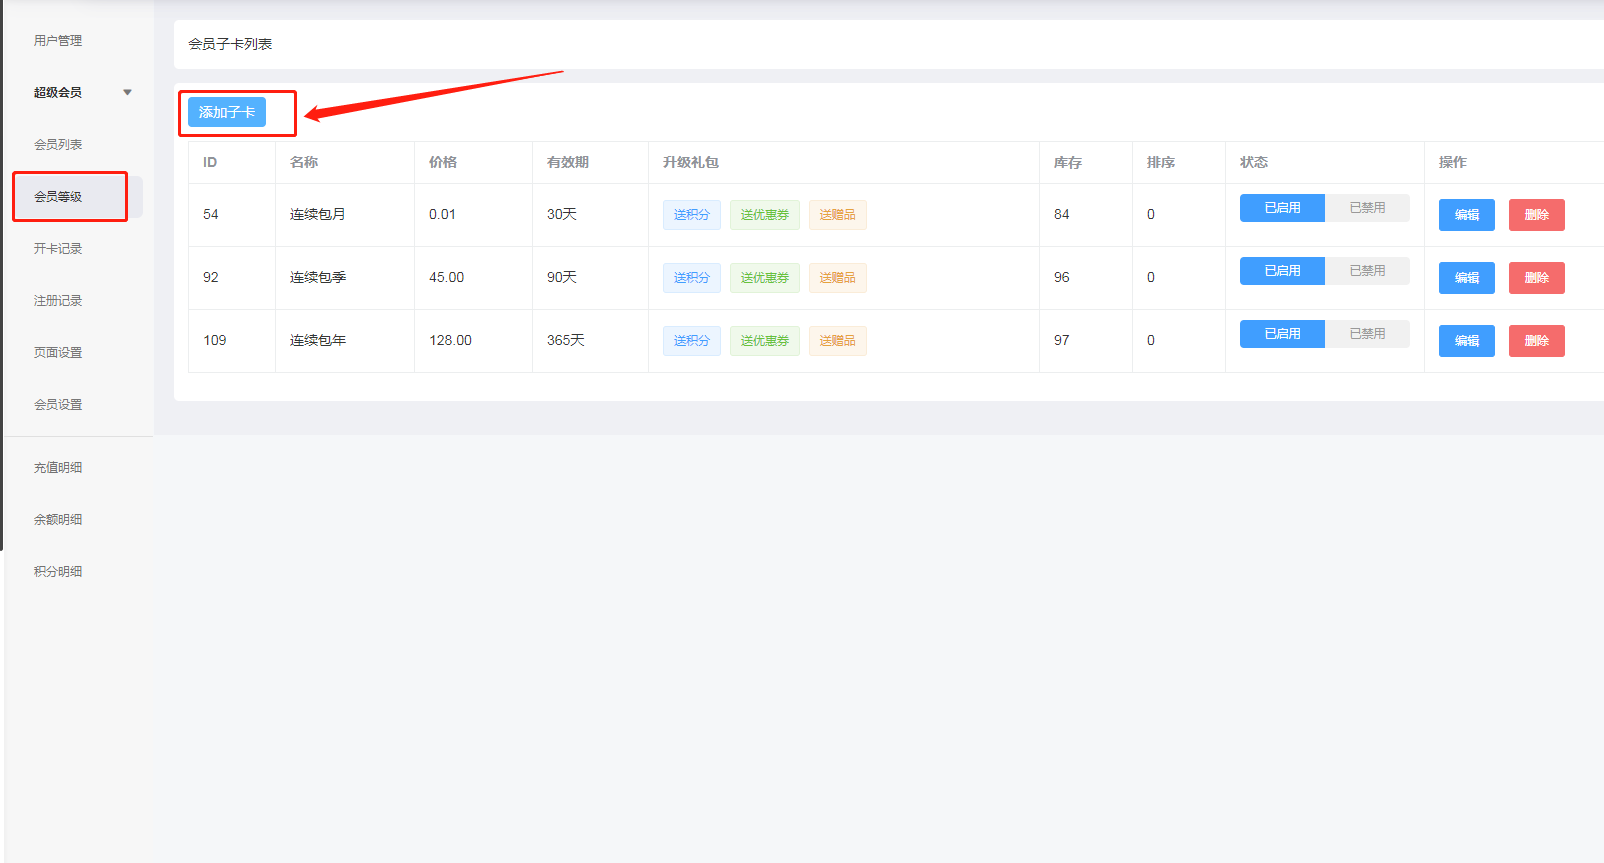Edit the 连续包月 sub-card

[x=1467, y=215]
